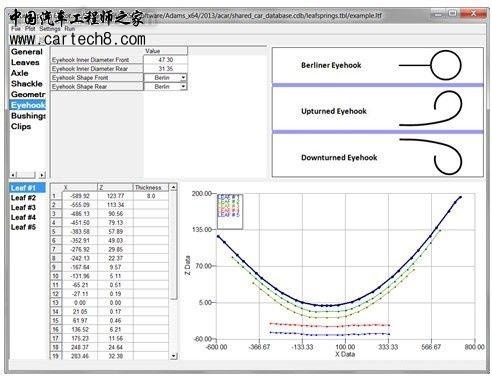The width and height of the screenshot is (492, 376).
Task: Open the File menu
Action: point(15,29)
